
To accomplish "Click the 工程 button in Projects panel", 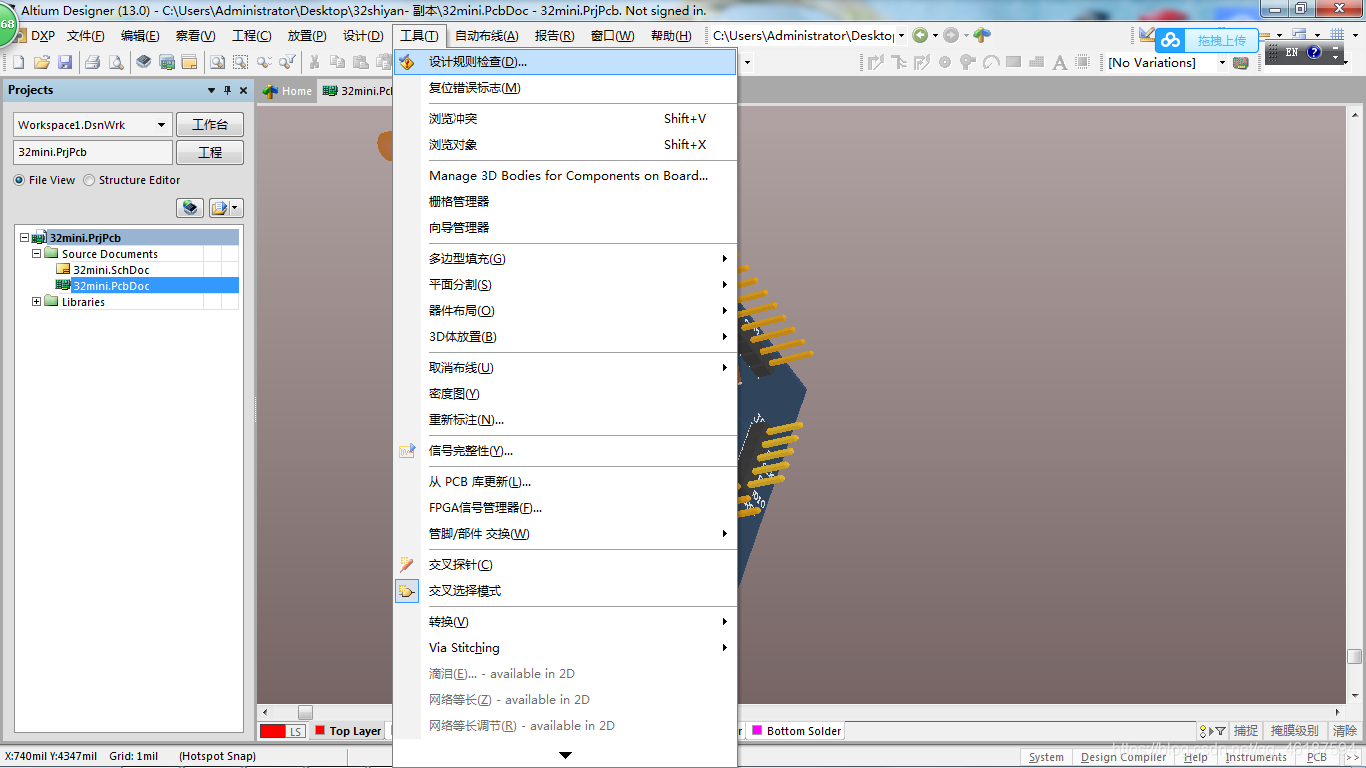I will (x=210, y=153).
